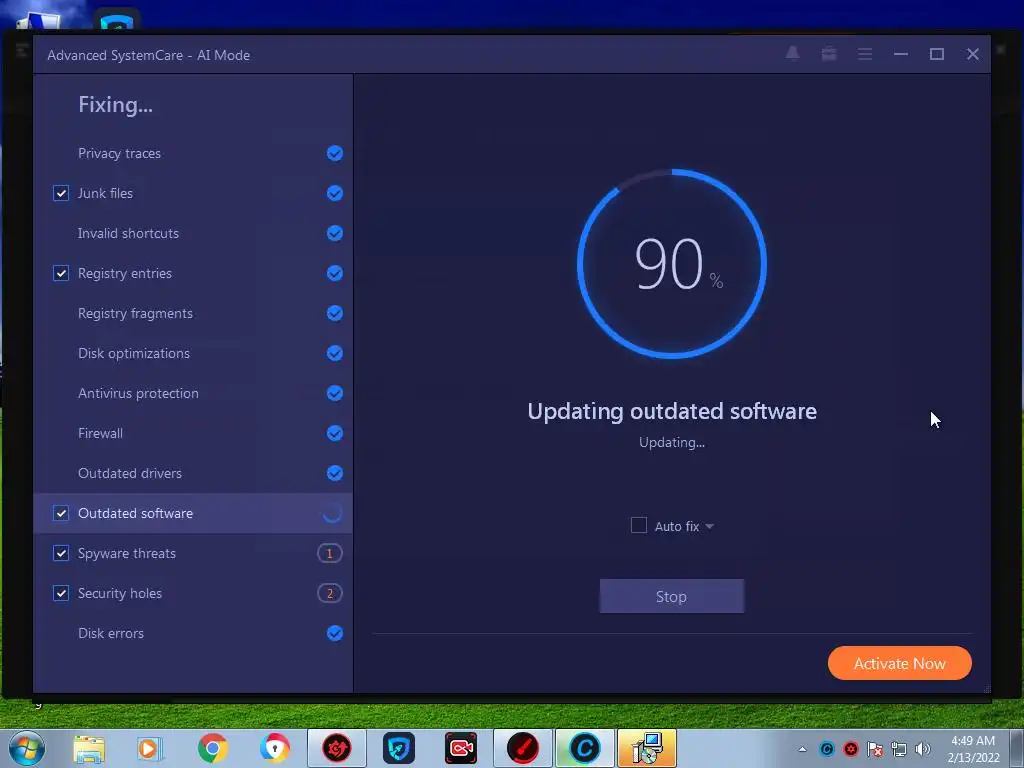Viewport: 1024px width, 768px height.
Task: Open File Explorer from taskbar
Action: [x=89, y=749]
